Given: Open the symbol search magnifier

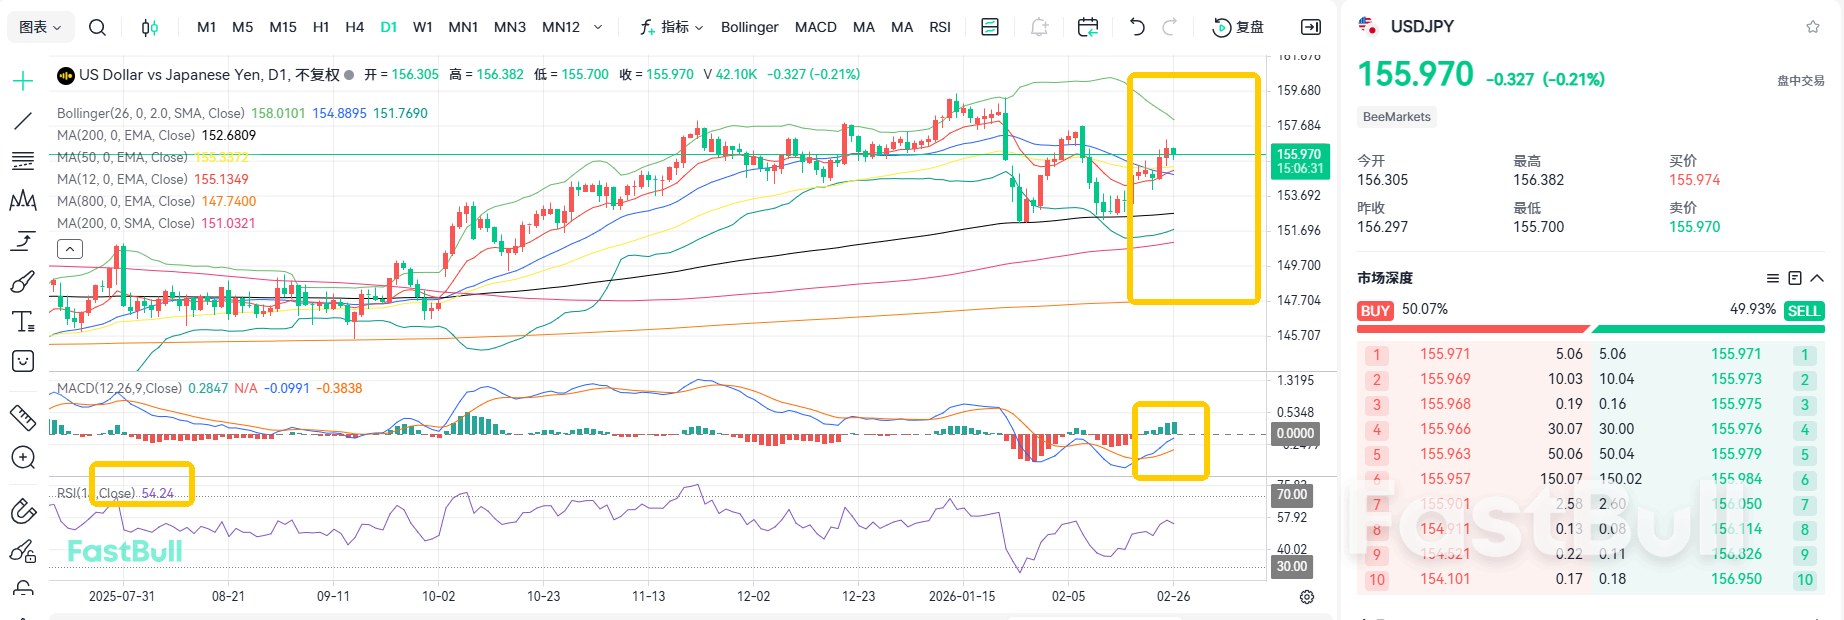Looking at the screenshot, I should coord(97,27).
